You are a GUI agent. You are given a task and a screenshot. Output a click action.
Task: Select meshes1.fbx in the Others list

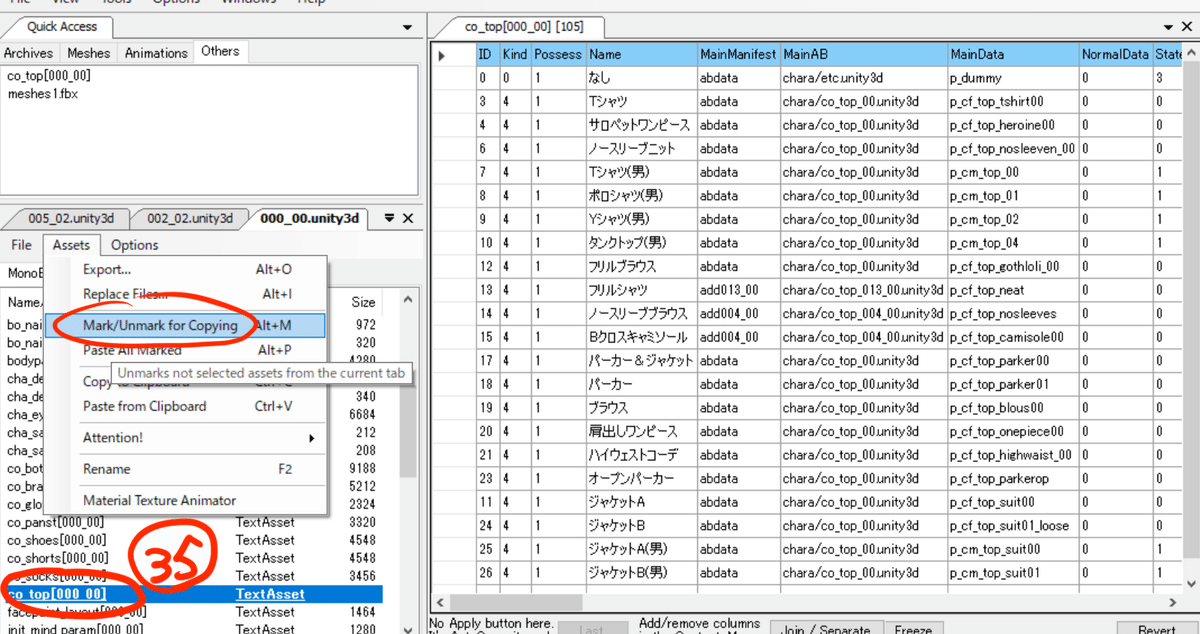click(x=42, y=94)
